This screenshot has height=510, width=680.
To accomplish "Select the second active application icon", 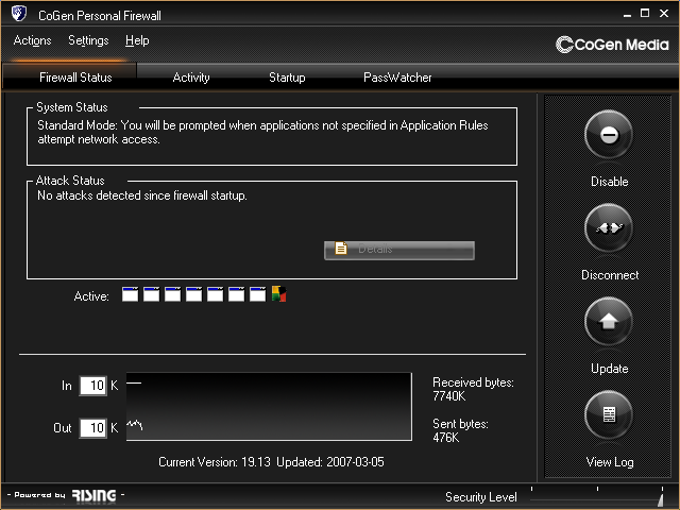I will (x=151, y=294).
